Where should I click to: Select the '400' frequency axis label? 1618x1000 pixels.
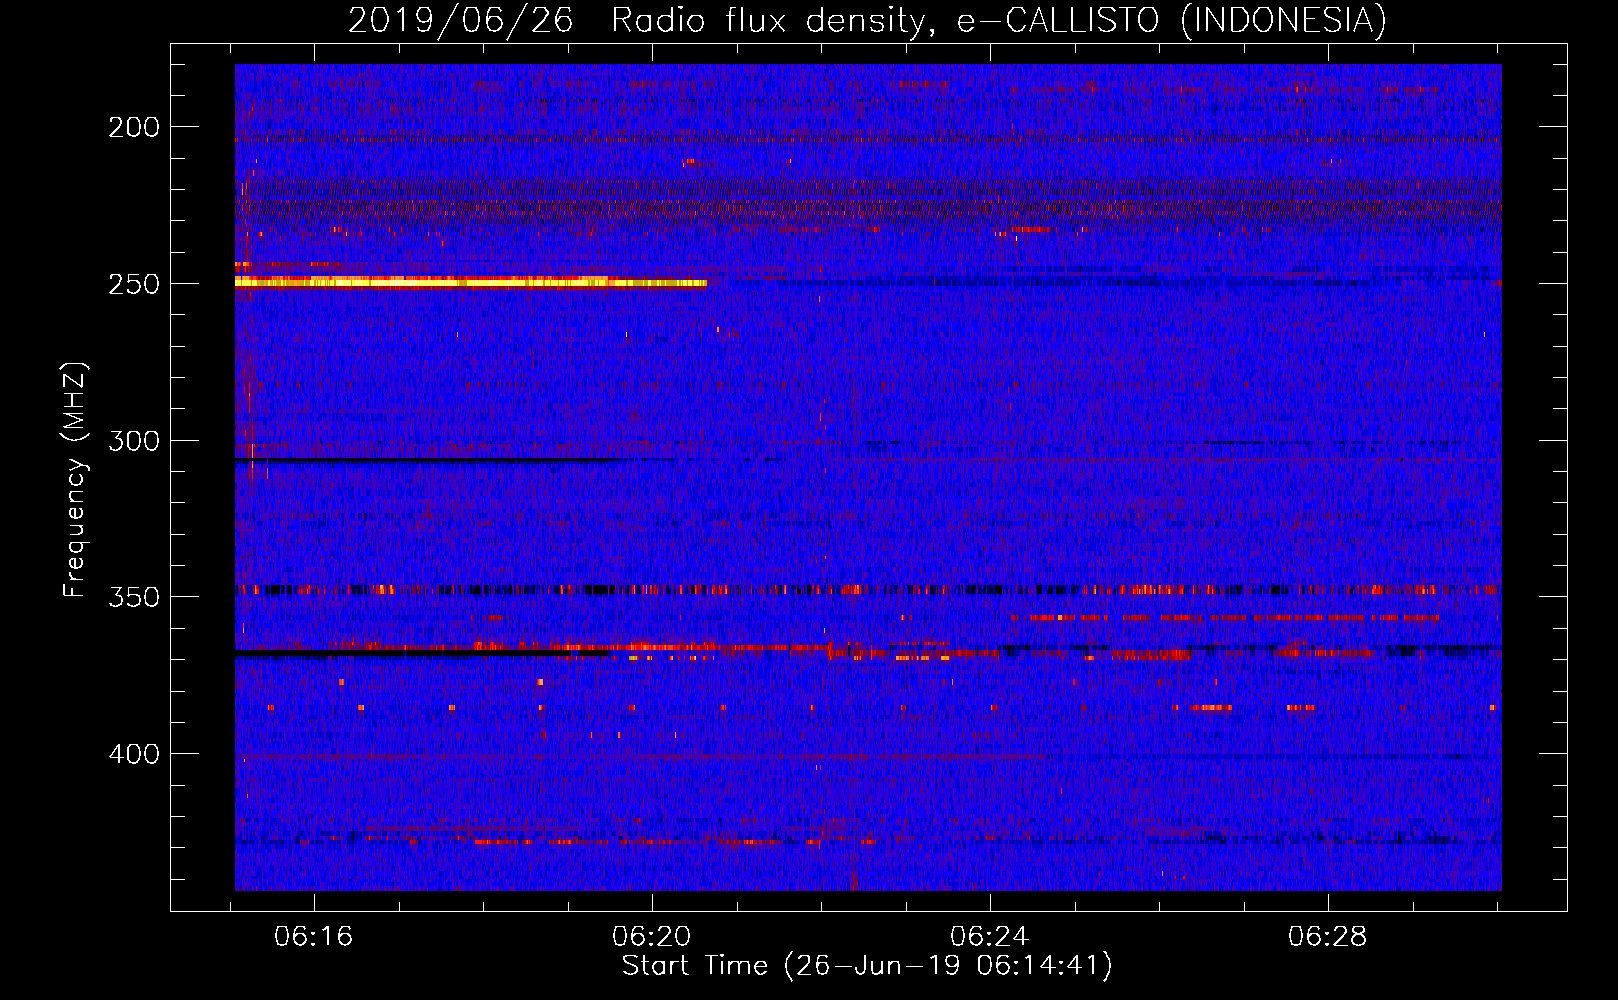[x=134, y=754]
